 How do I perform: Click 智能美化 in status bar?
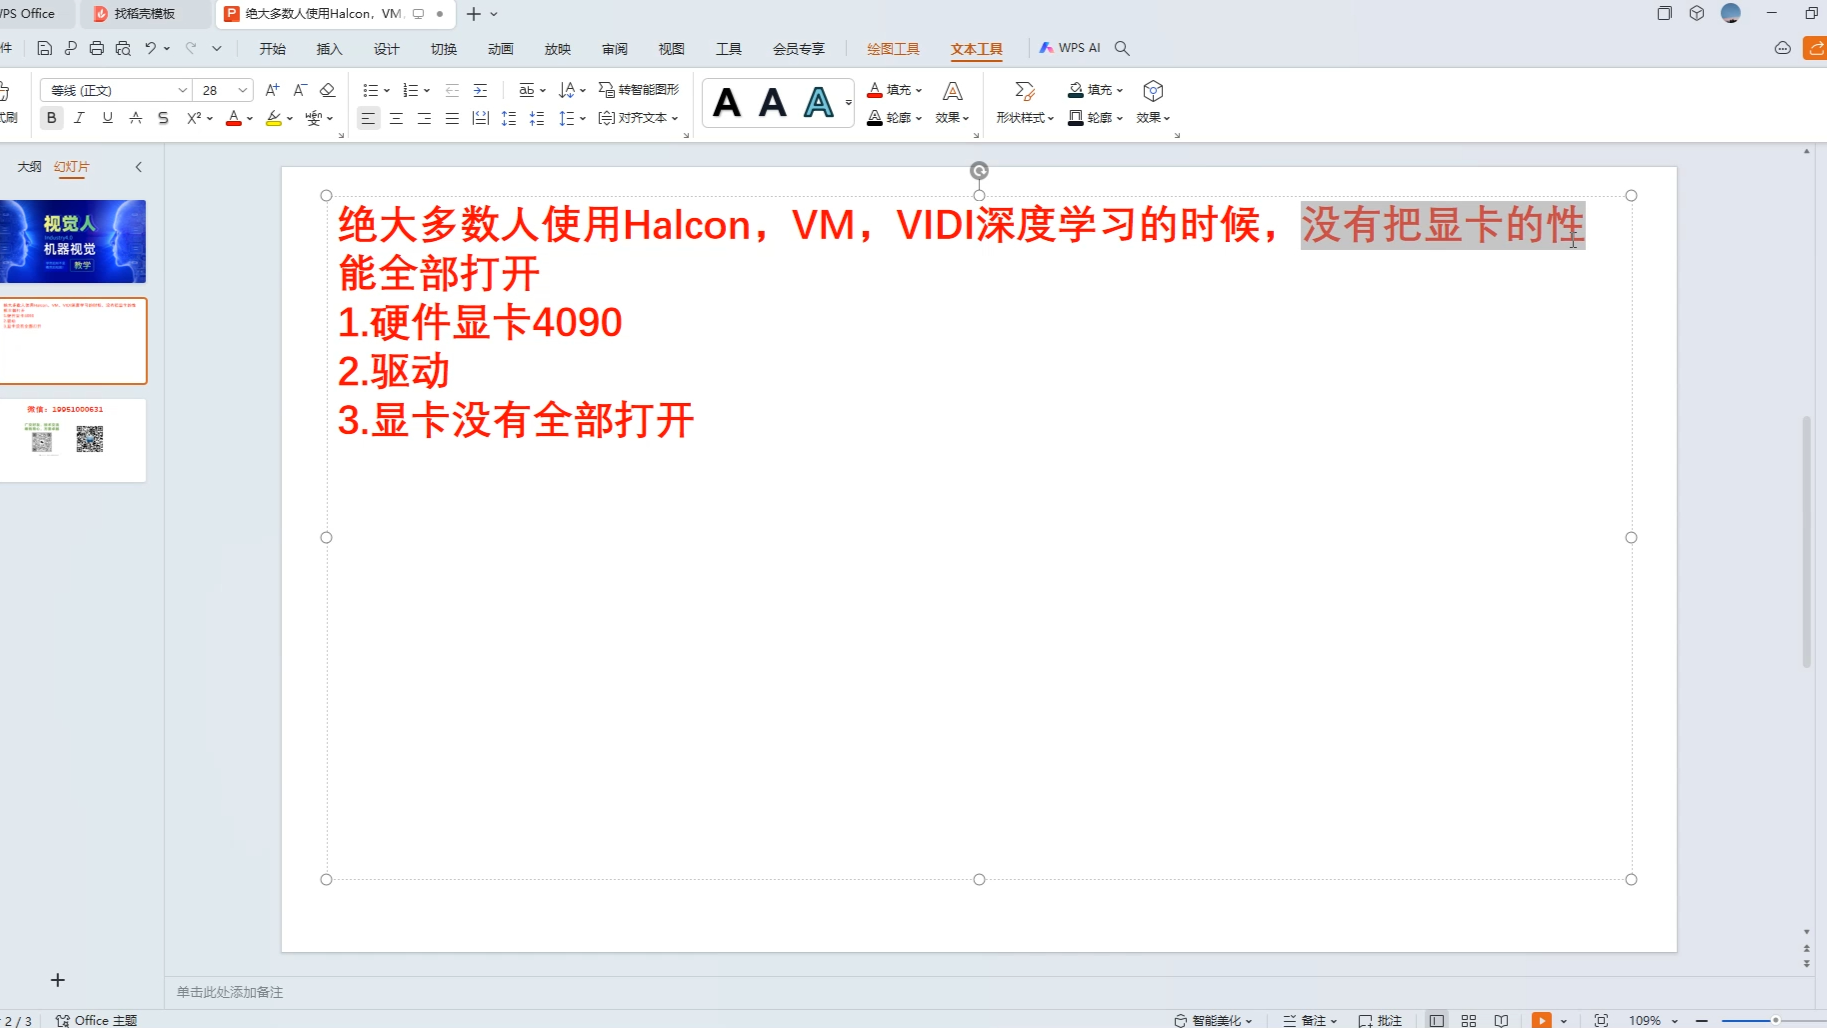[1213, 1020]
